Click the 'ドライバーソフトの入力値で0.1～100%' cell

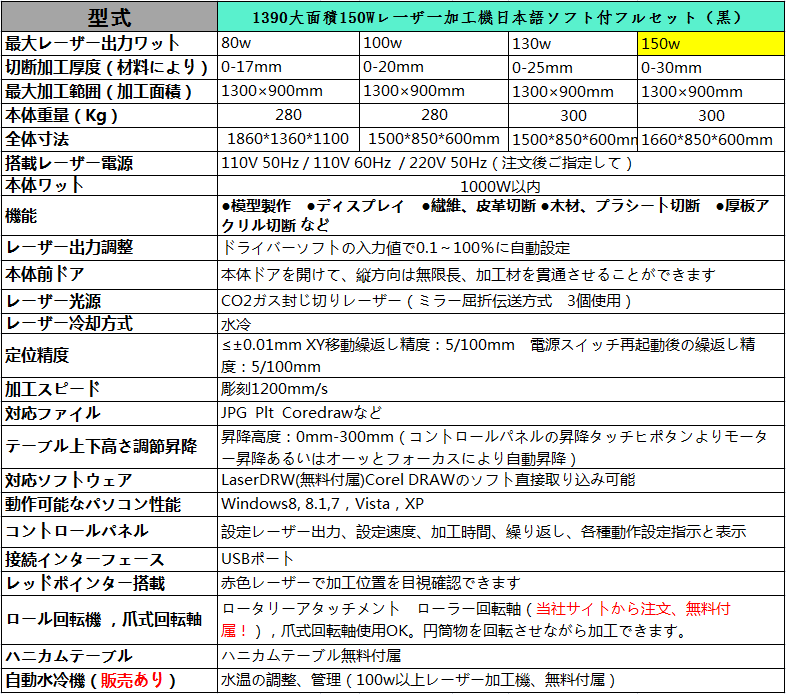(x=500, y=248)
